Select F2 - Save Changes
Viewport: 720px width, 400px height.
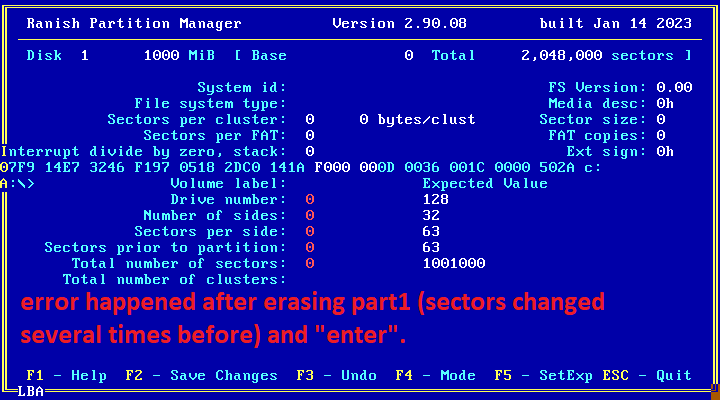pyautogui.click(x=202, y=376)
